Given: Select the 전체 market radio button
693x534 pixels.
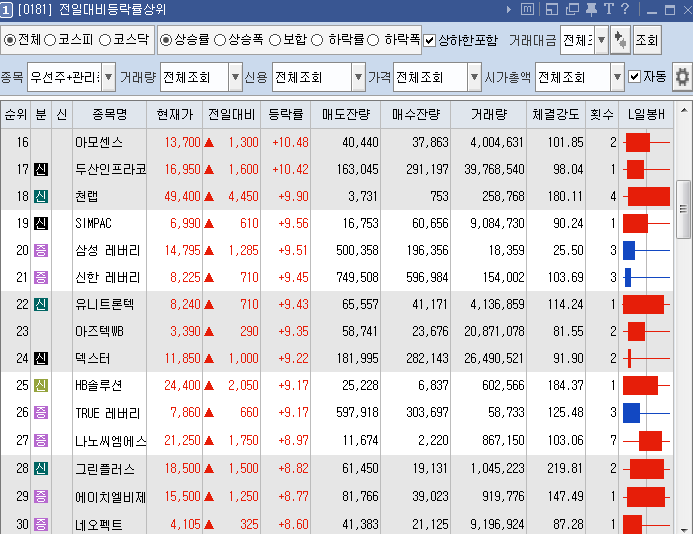Looking at the screenshot, I should pos(10,40).
